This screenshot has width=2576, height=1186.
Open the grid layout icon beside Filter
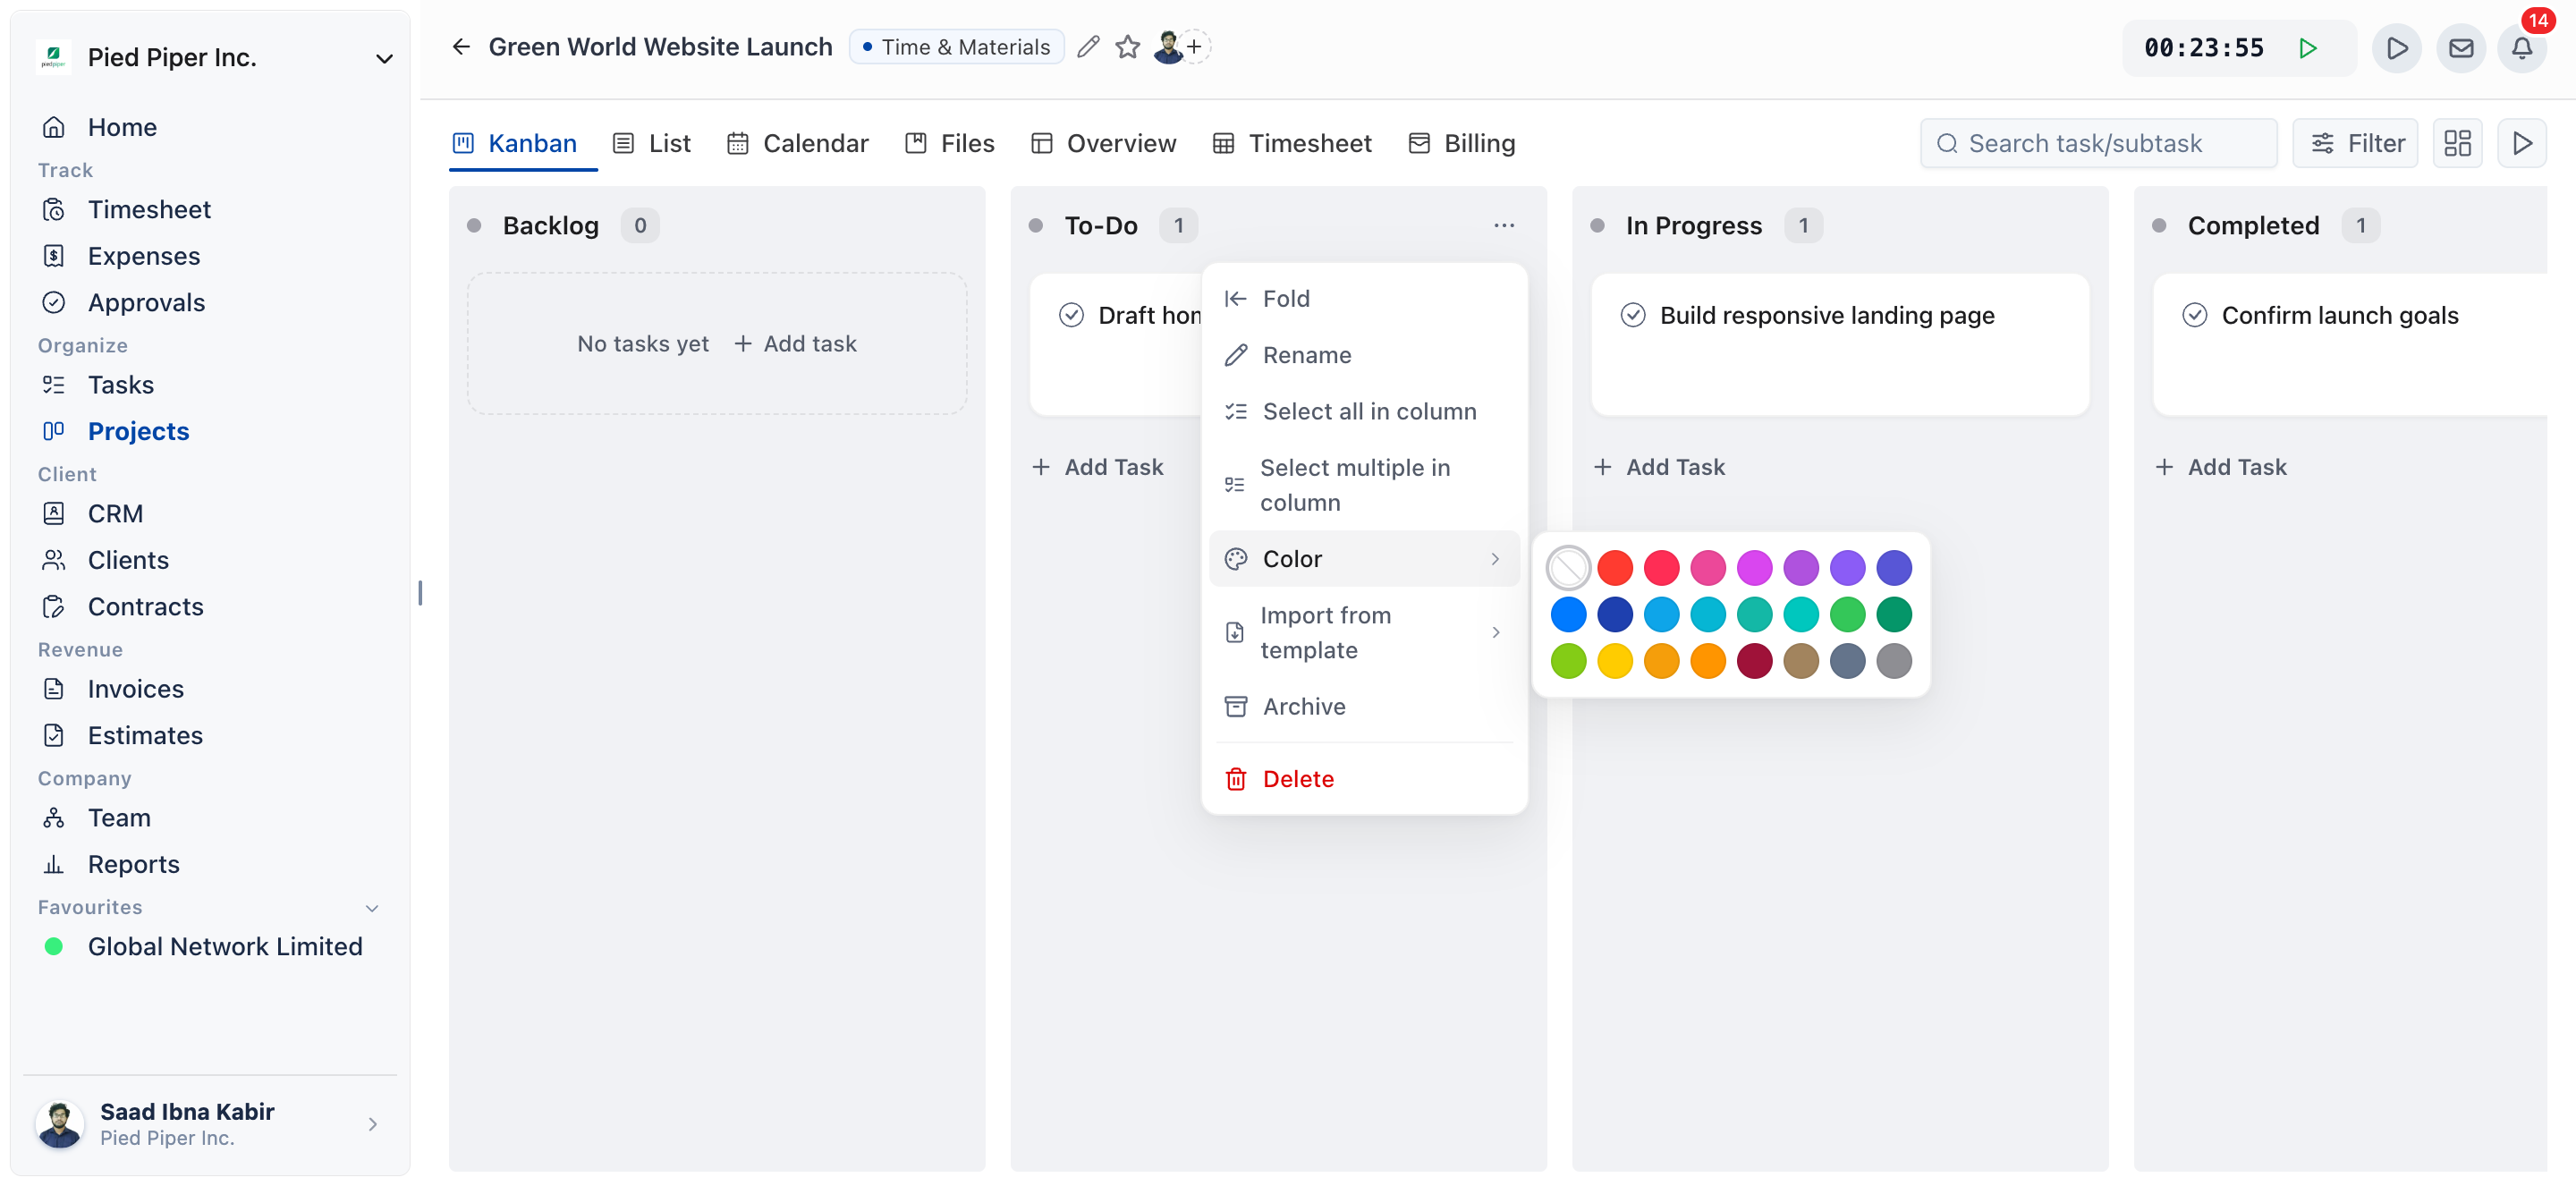tap(2457, 143)
